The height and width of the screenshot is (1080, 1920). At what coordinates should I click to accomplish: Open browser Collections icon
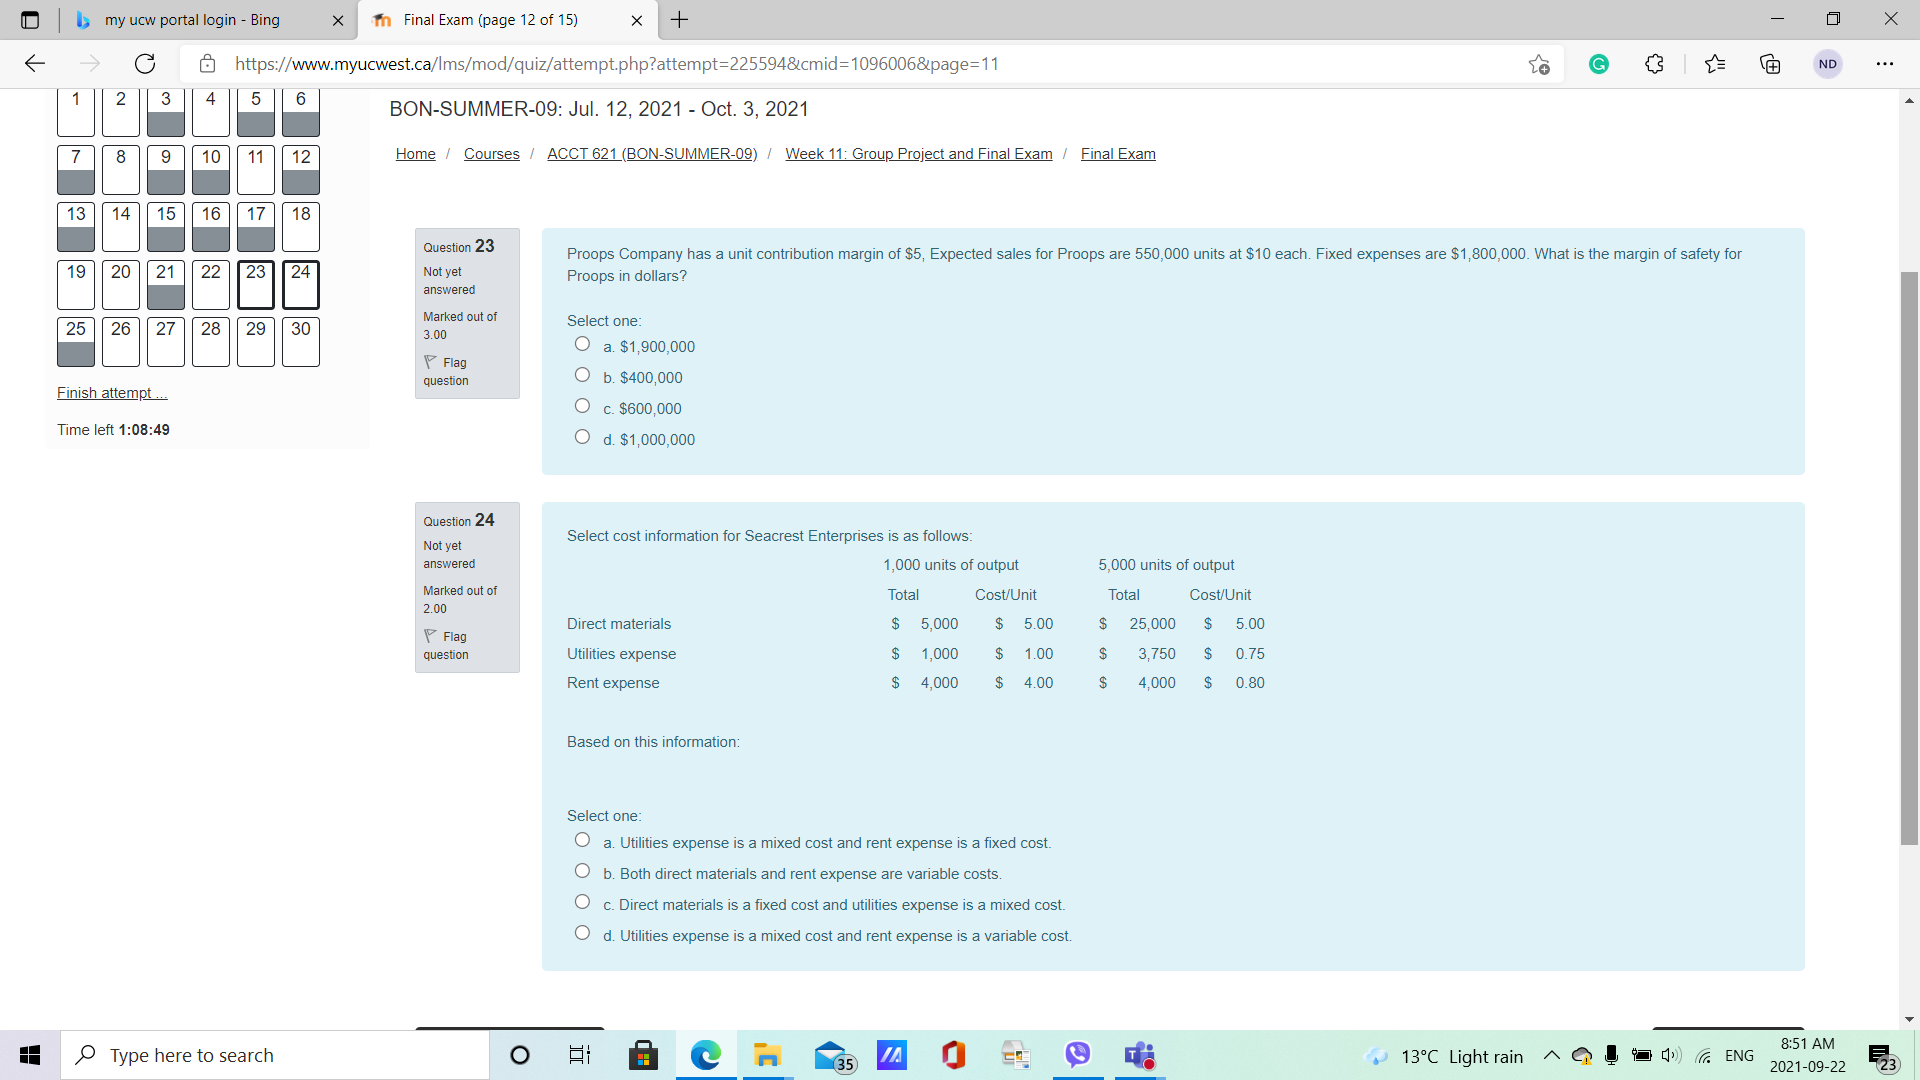pyautogui.click(x=1770, y=64)
